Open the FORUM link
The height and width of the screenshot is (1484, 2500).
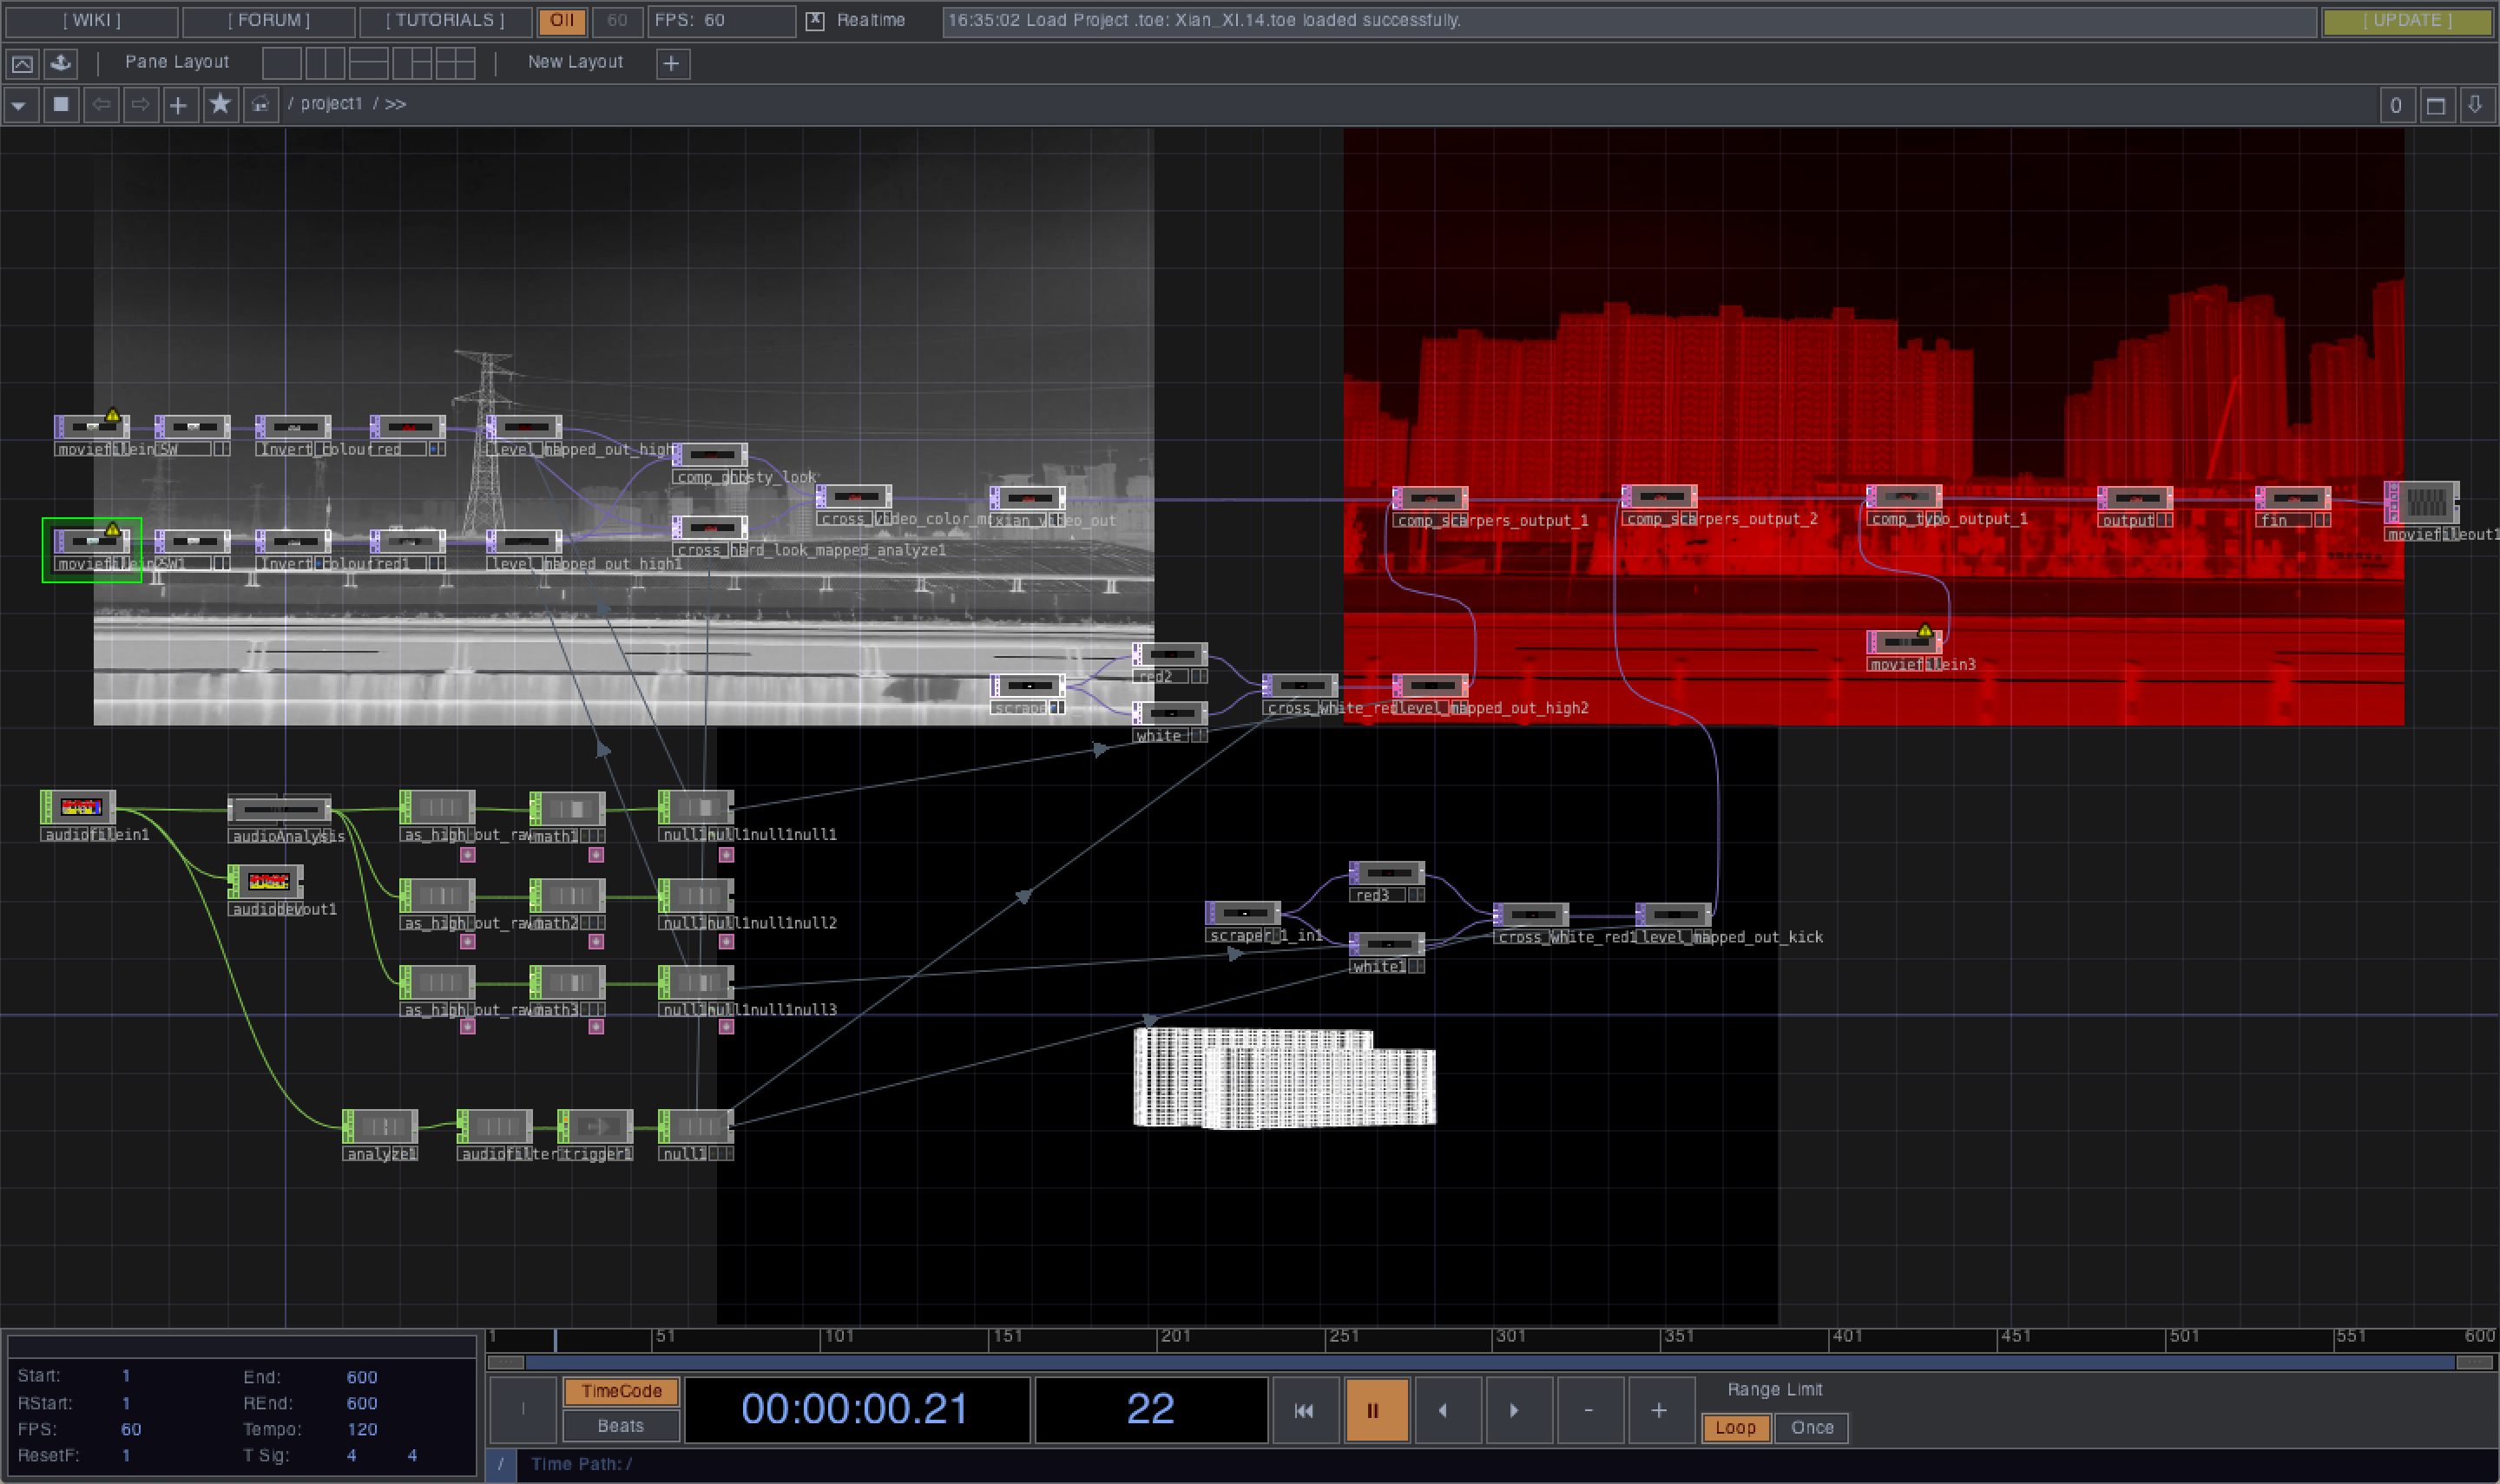(269, 21)
